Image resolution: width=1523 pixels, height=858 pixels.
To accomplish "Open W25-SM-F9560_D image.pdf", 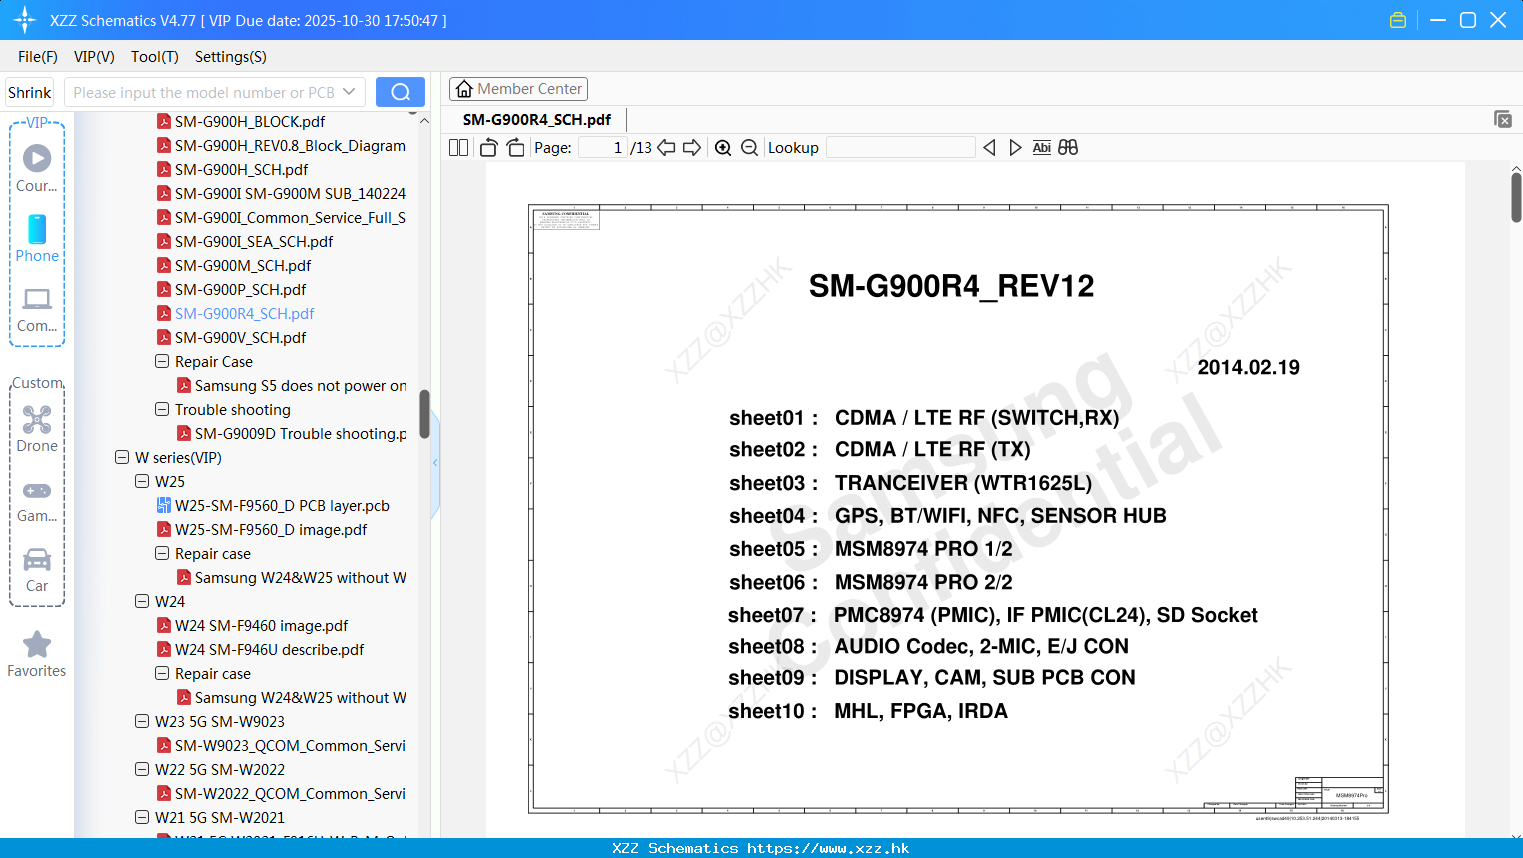I will [271, 529].
